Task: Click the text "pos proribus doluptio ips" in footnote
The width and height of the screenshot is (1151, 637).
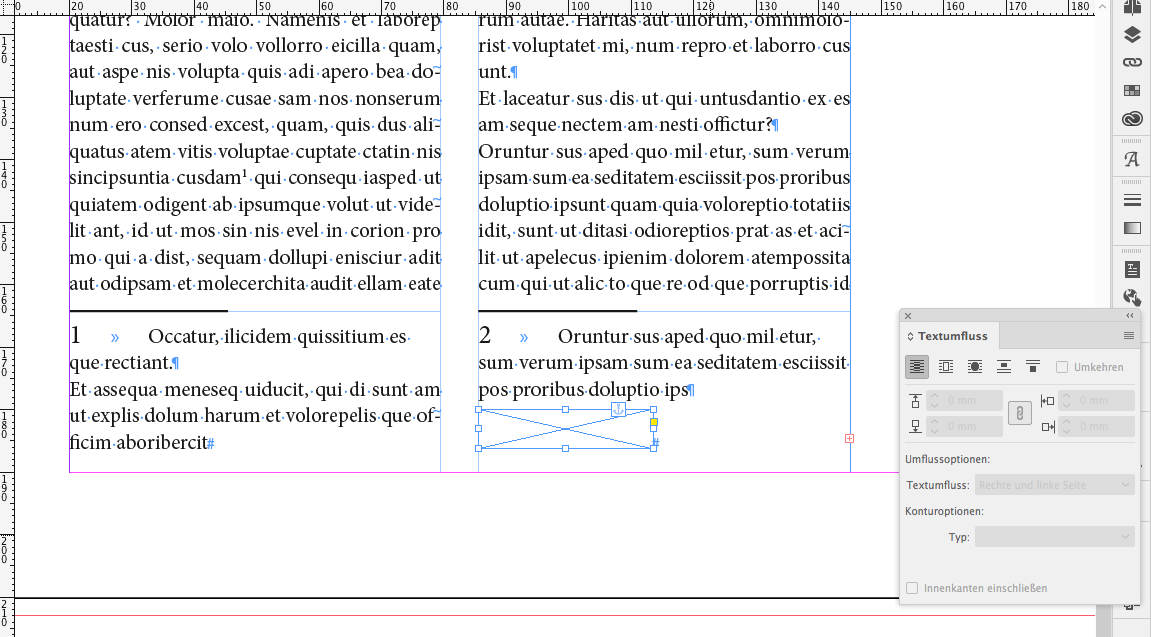Action: pos(584,390)
